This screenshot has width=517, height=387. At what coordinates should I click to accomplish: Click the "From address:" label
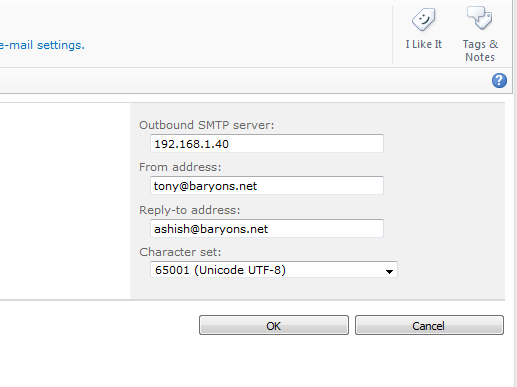180,167
